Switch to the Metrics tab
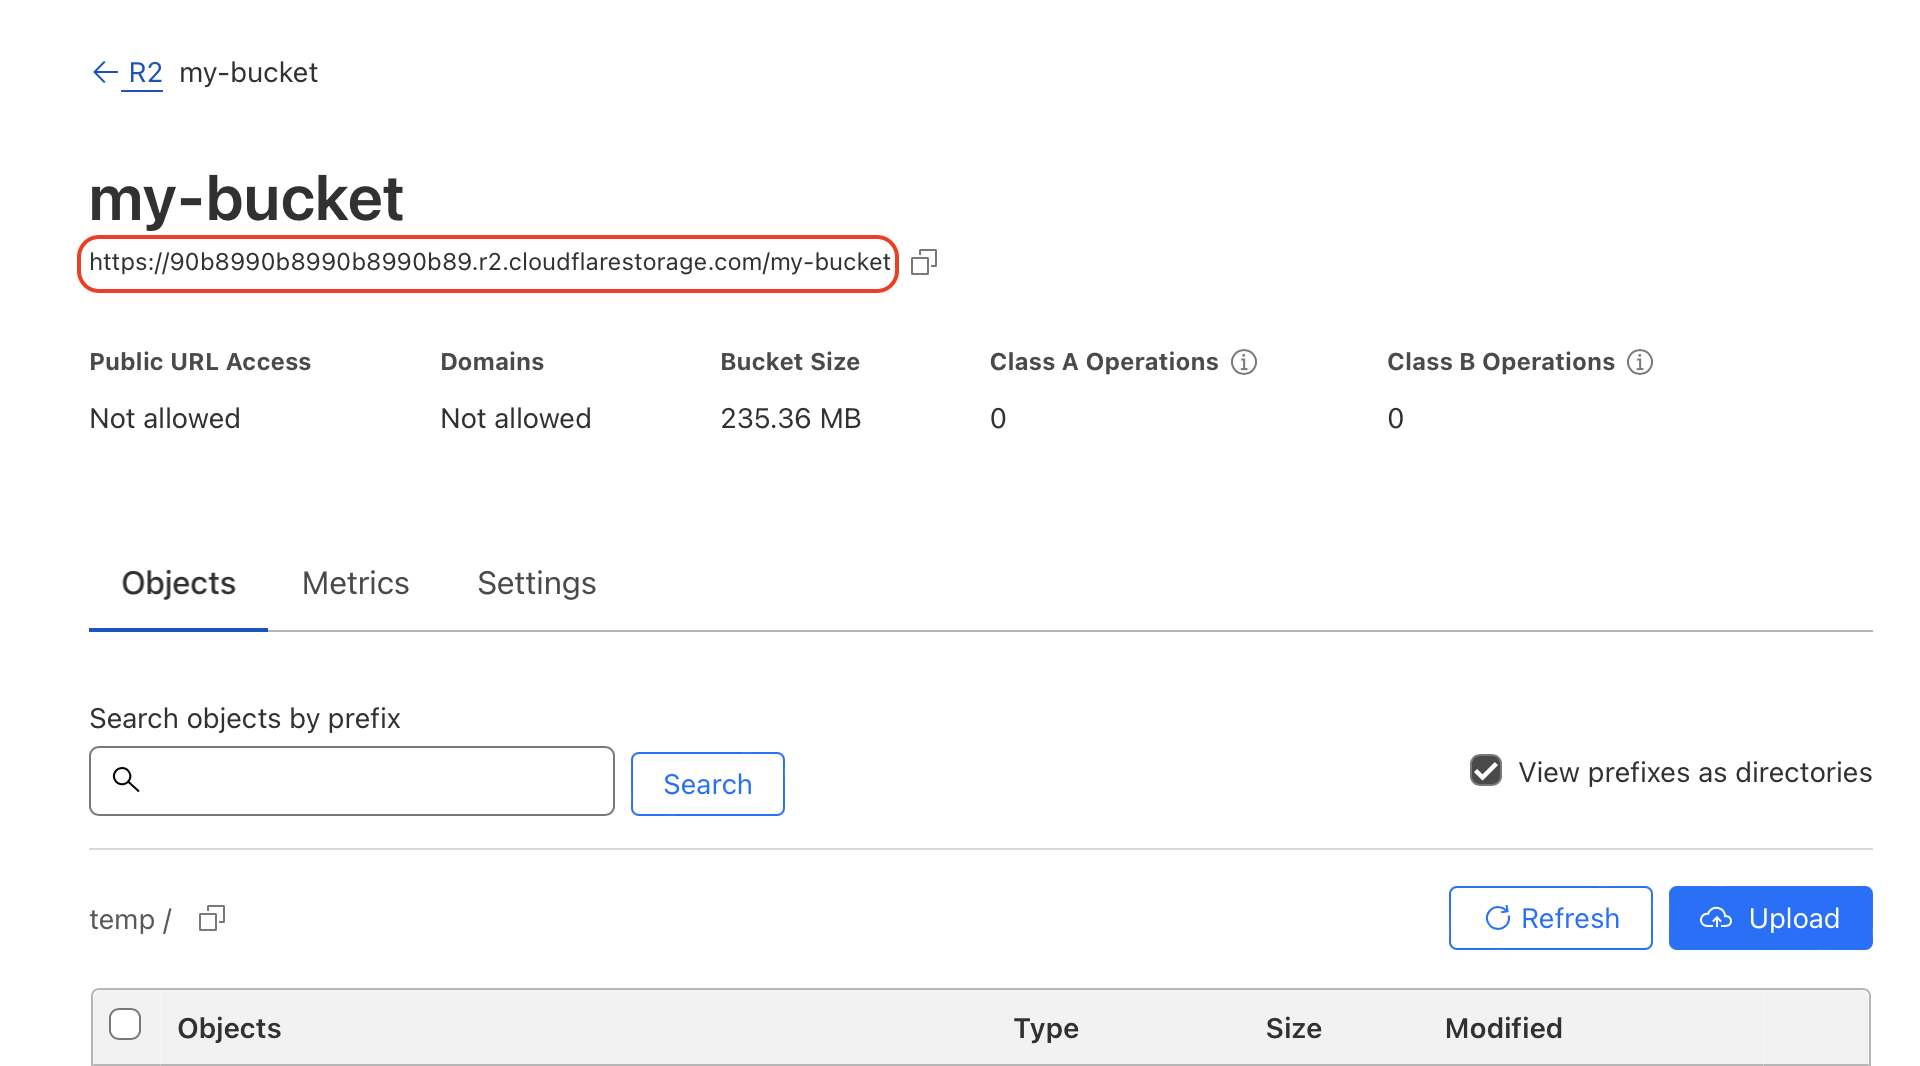Viewport: 1920px width, 1066px height. point(355,583)
